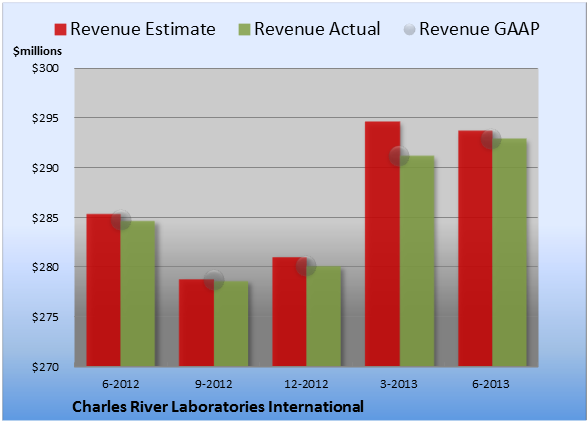Select the red estimate bar for 3-2013
The height and width of the screenshot is (422, 588).
(x=382, y=244)
